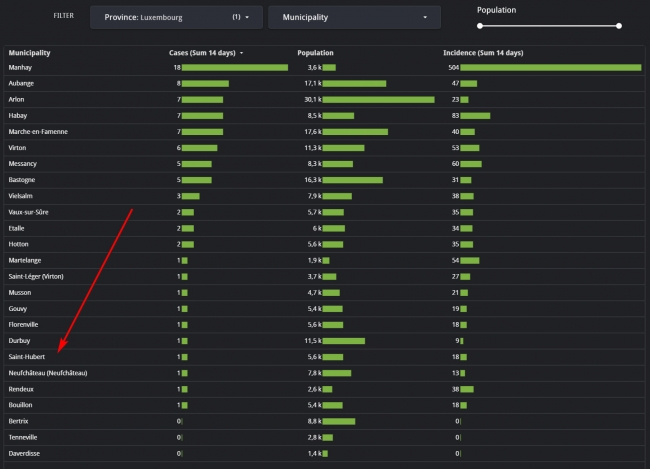Sort by the Population column header
The height and width of the screenshot is (469, 650).
[x=315, y=53]
